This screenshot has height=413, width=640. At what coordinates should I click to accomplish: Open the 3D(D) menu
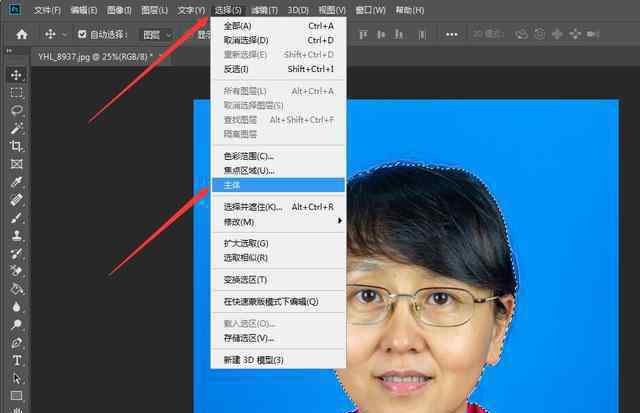[298, 10]
